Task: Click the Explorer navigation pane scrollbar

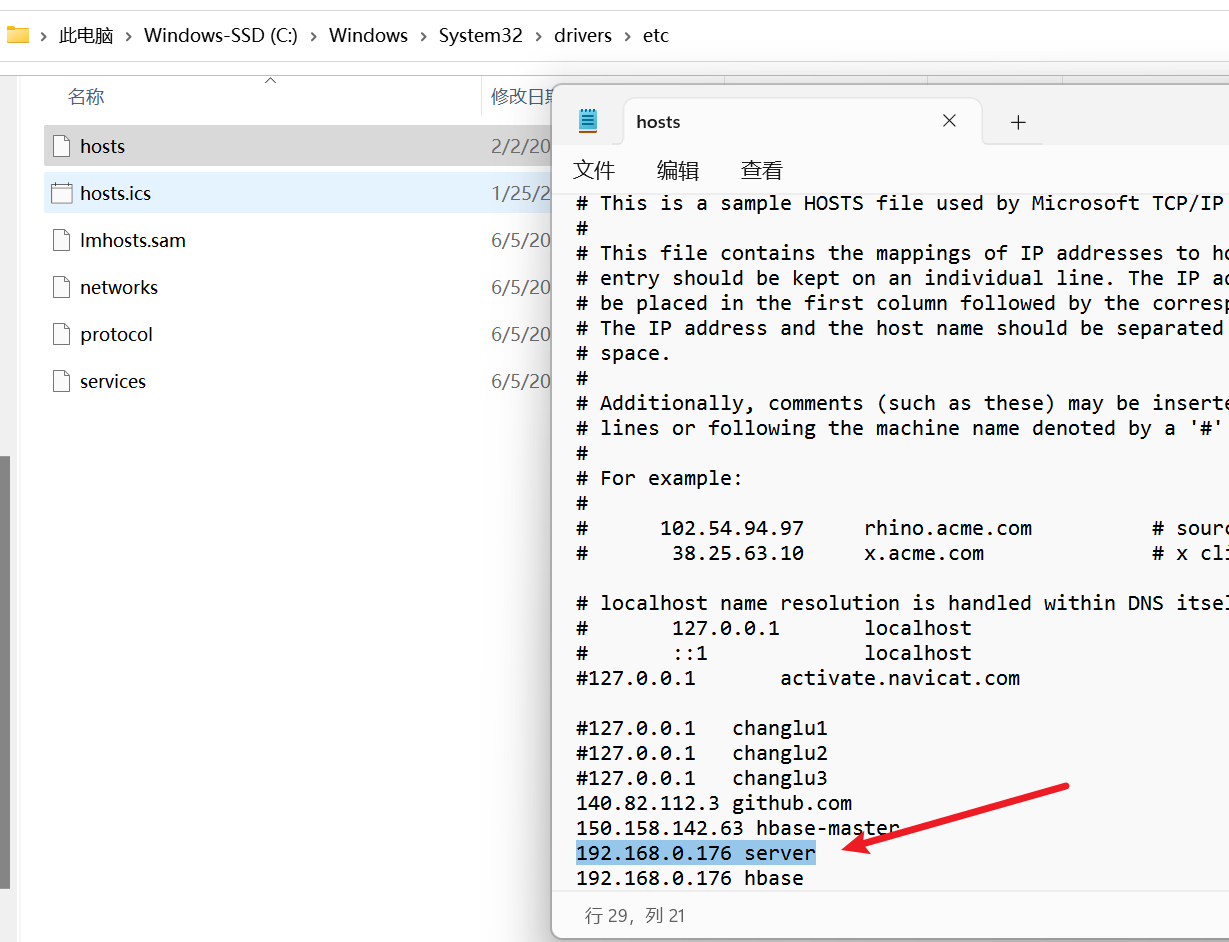Action: [x=5, y=670]
